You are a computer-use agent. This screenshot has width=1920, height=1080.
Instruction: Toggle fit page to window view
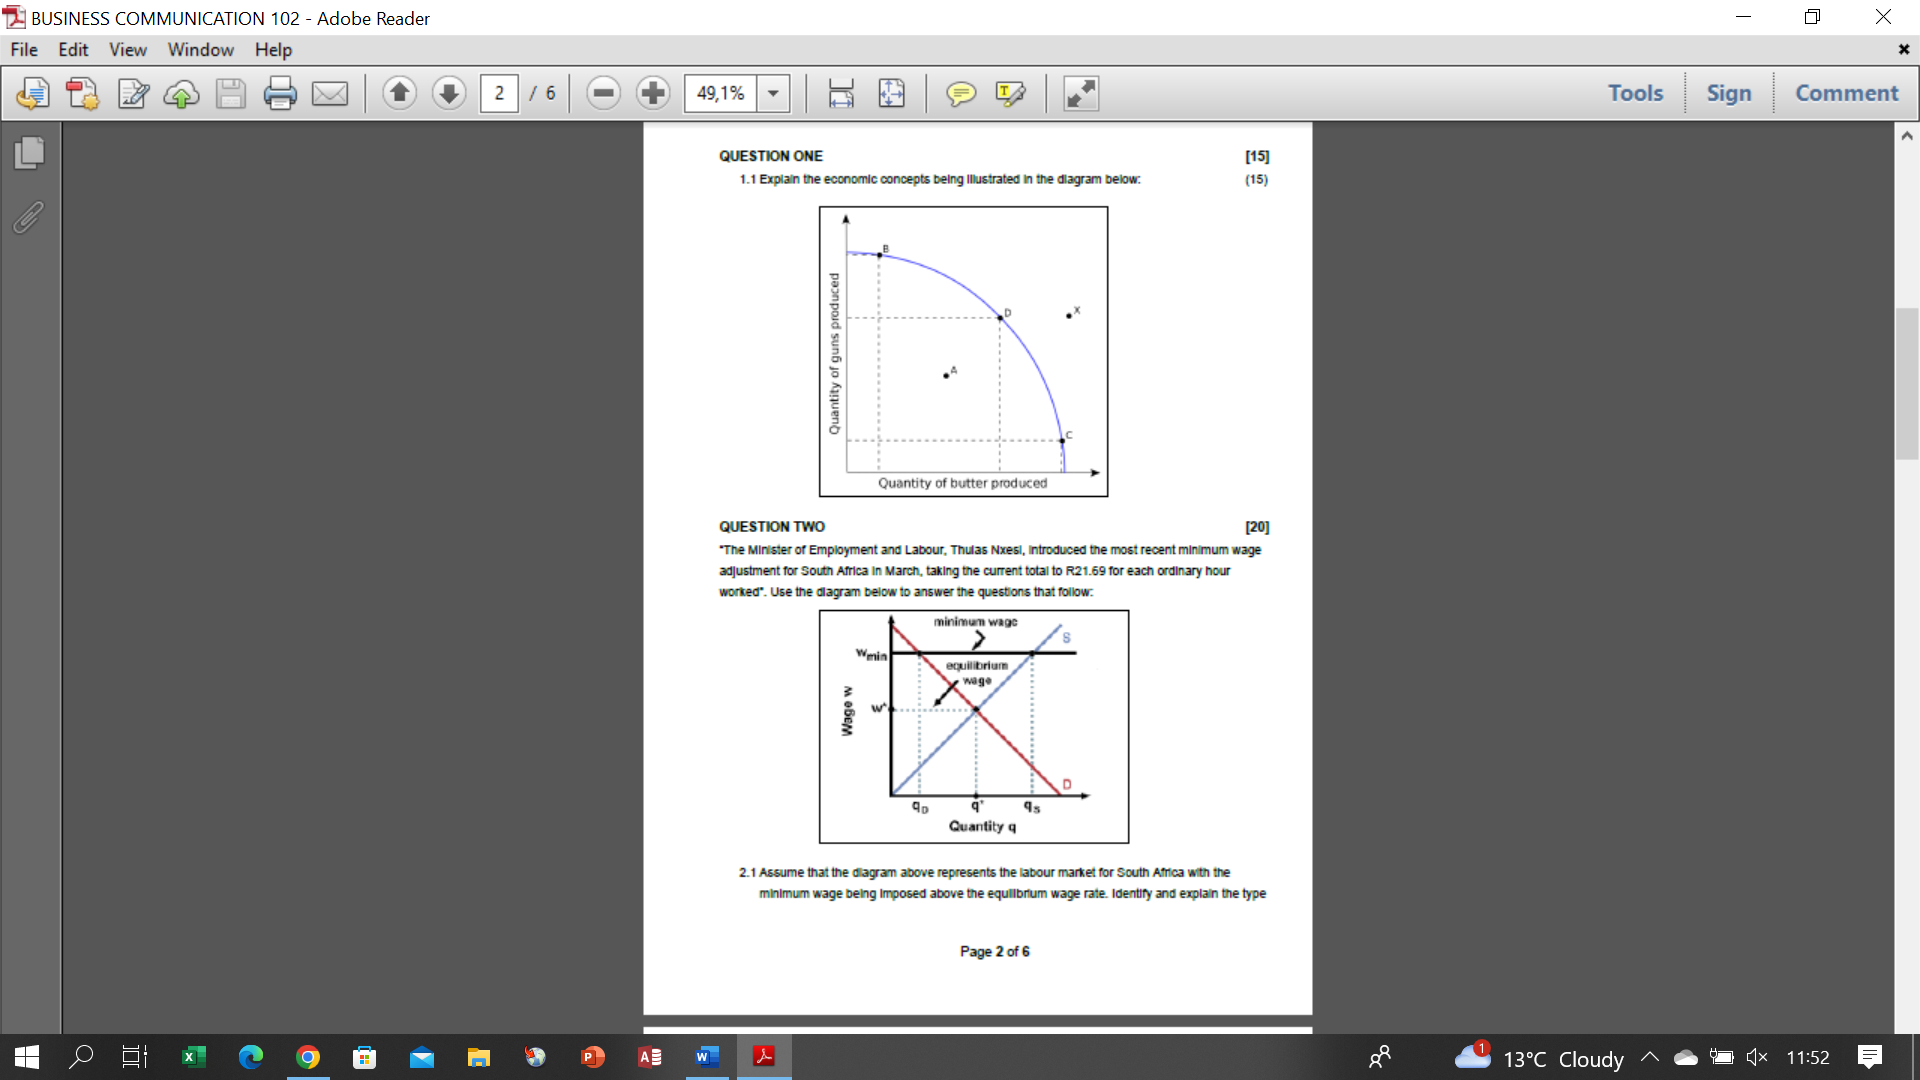click(x=892, y=93)
